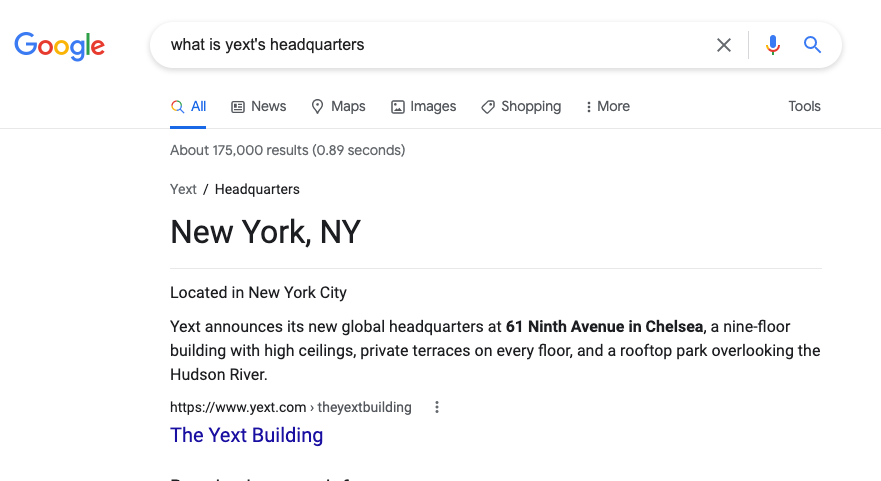The width and height of the screenshot is (881, 481).
Task: Click the Shopping tab tag icon
Action: (488, 107)
